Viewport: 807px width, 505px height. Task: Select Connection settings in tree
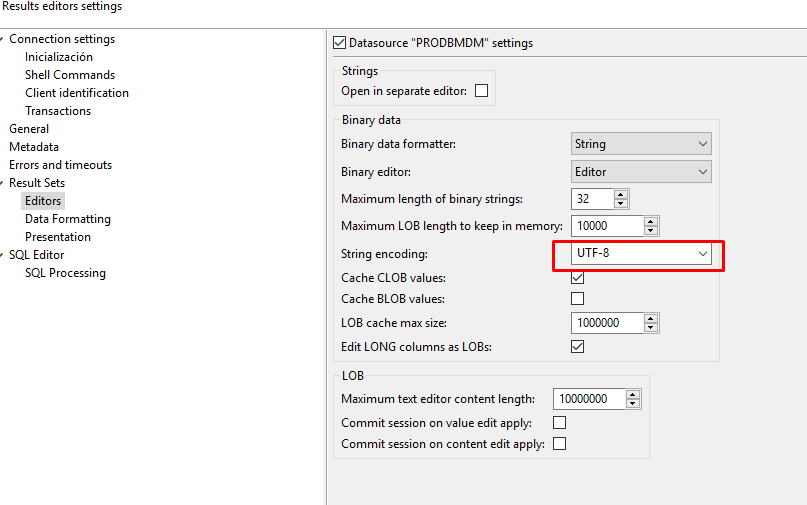coord(62,39)
